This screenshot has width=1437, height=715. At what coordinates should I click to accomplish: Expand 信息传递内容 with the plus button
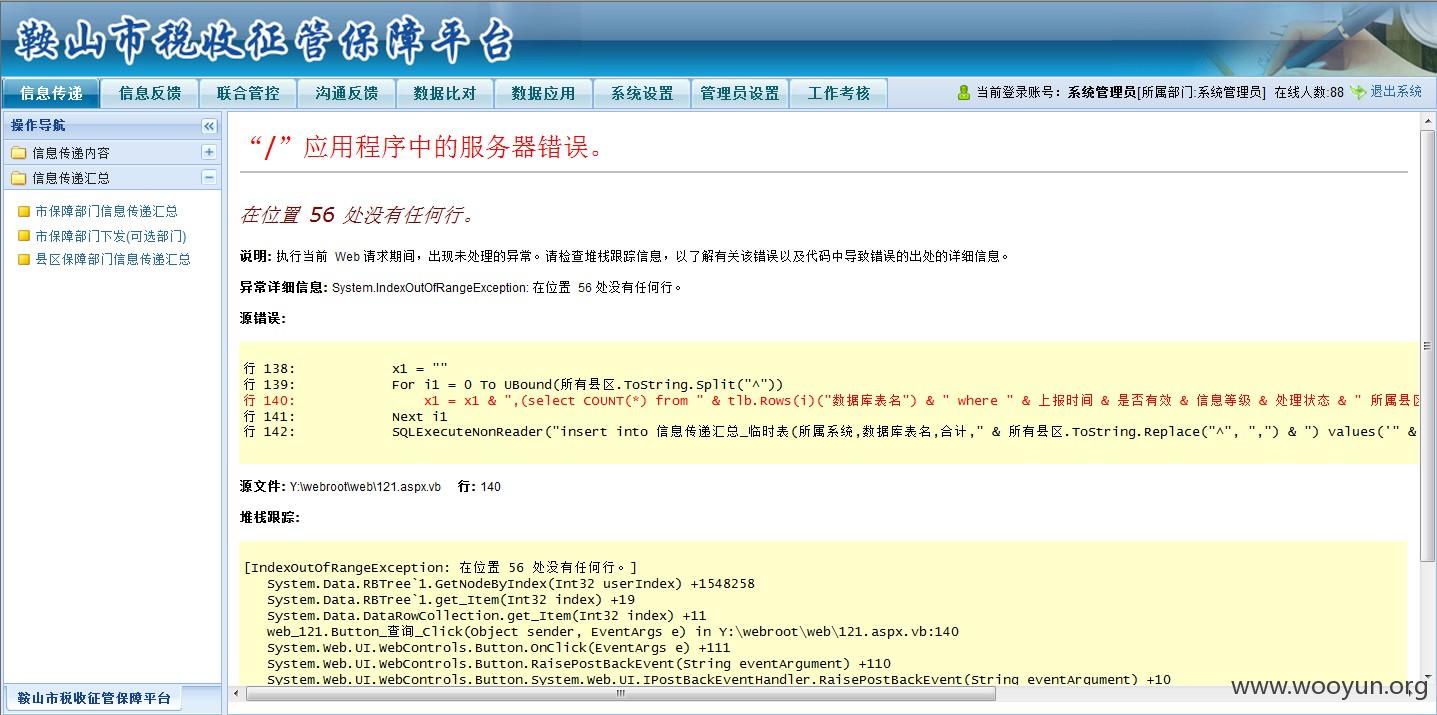click(x=209, y=152)
